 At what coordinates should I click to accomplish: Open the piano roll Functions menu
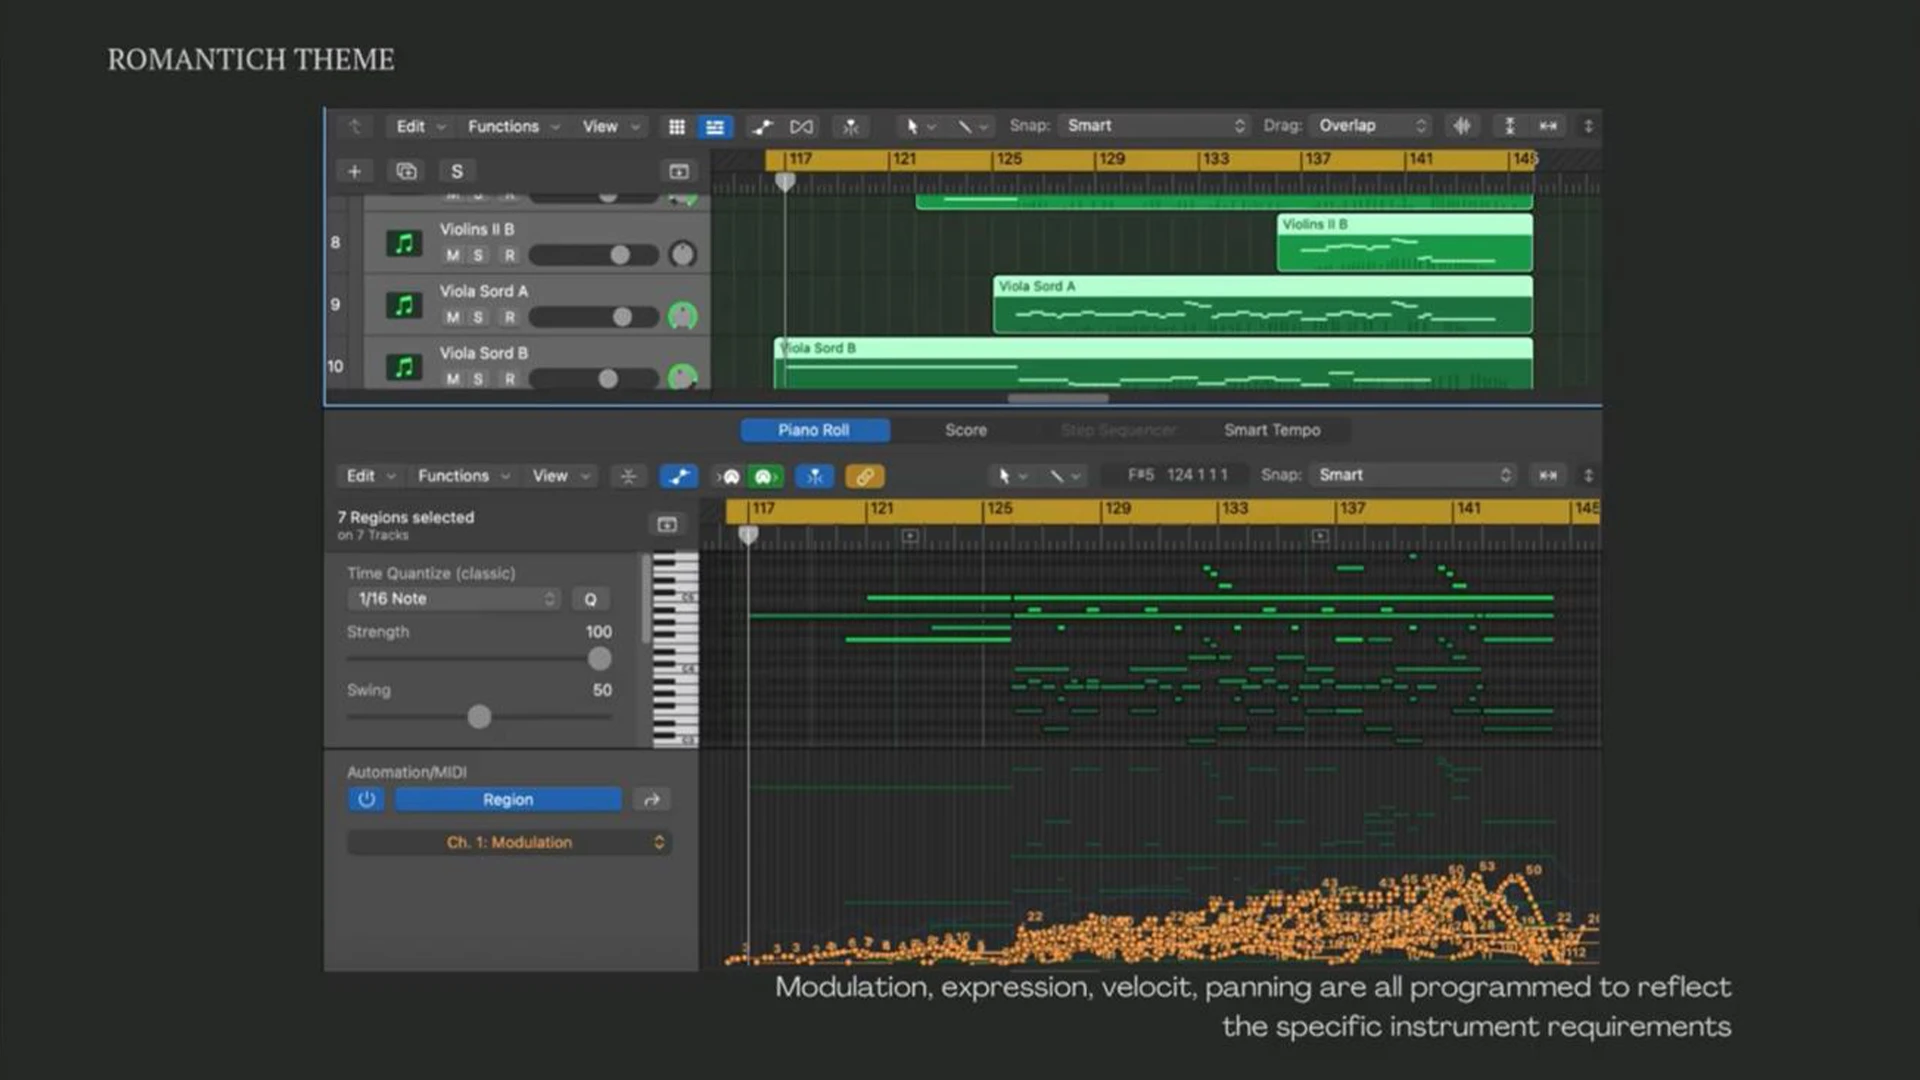click(x=463, y=476)
